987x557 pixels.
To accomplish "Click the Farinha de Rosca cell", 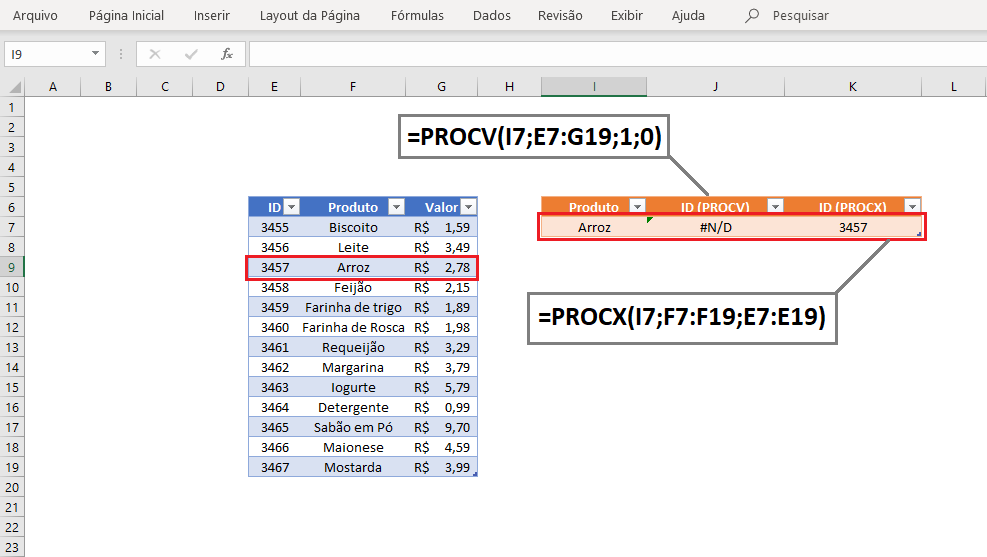I will [x=353, y=327].
